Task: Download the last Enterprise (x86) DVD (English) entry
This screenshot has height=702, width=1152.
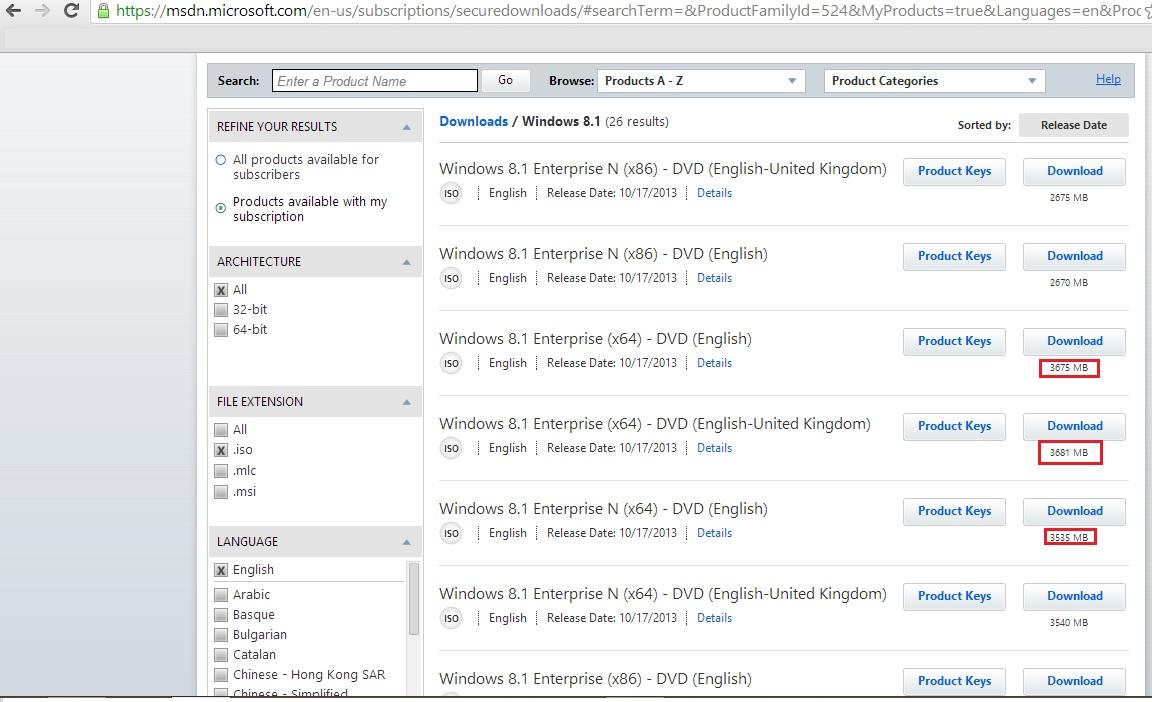Action: tap(1074, 681)
